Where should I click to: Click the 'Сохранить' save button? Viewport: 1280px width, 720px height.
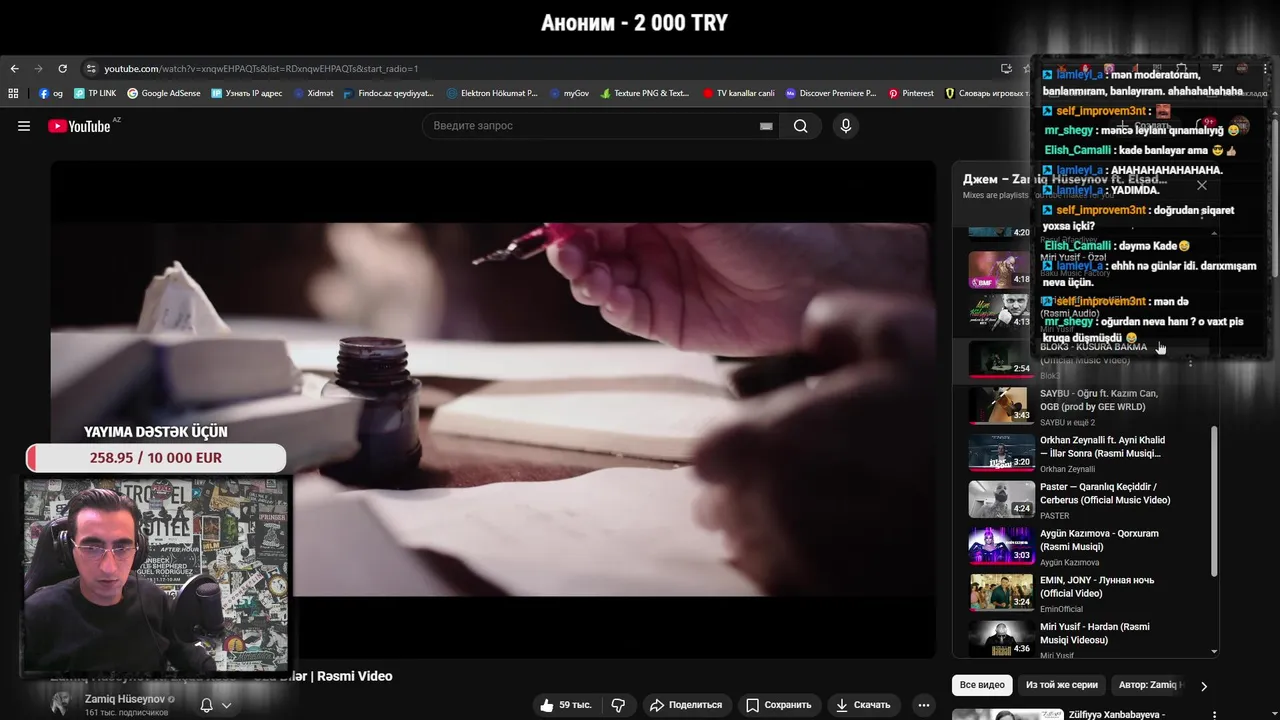pos(779,705)
